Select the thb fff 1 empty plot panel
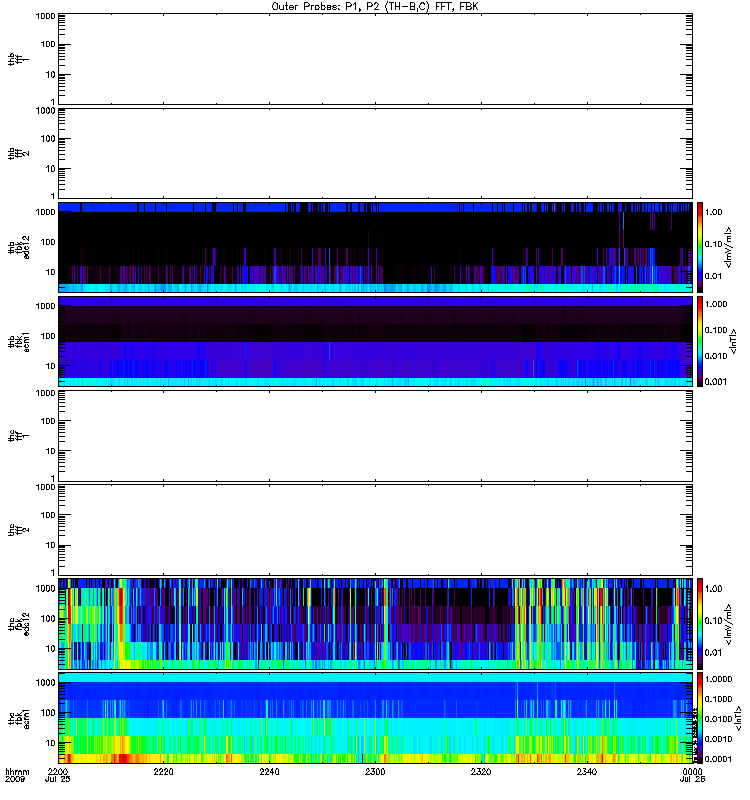750x800 pixels. coord(376,59)
